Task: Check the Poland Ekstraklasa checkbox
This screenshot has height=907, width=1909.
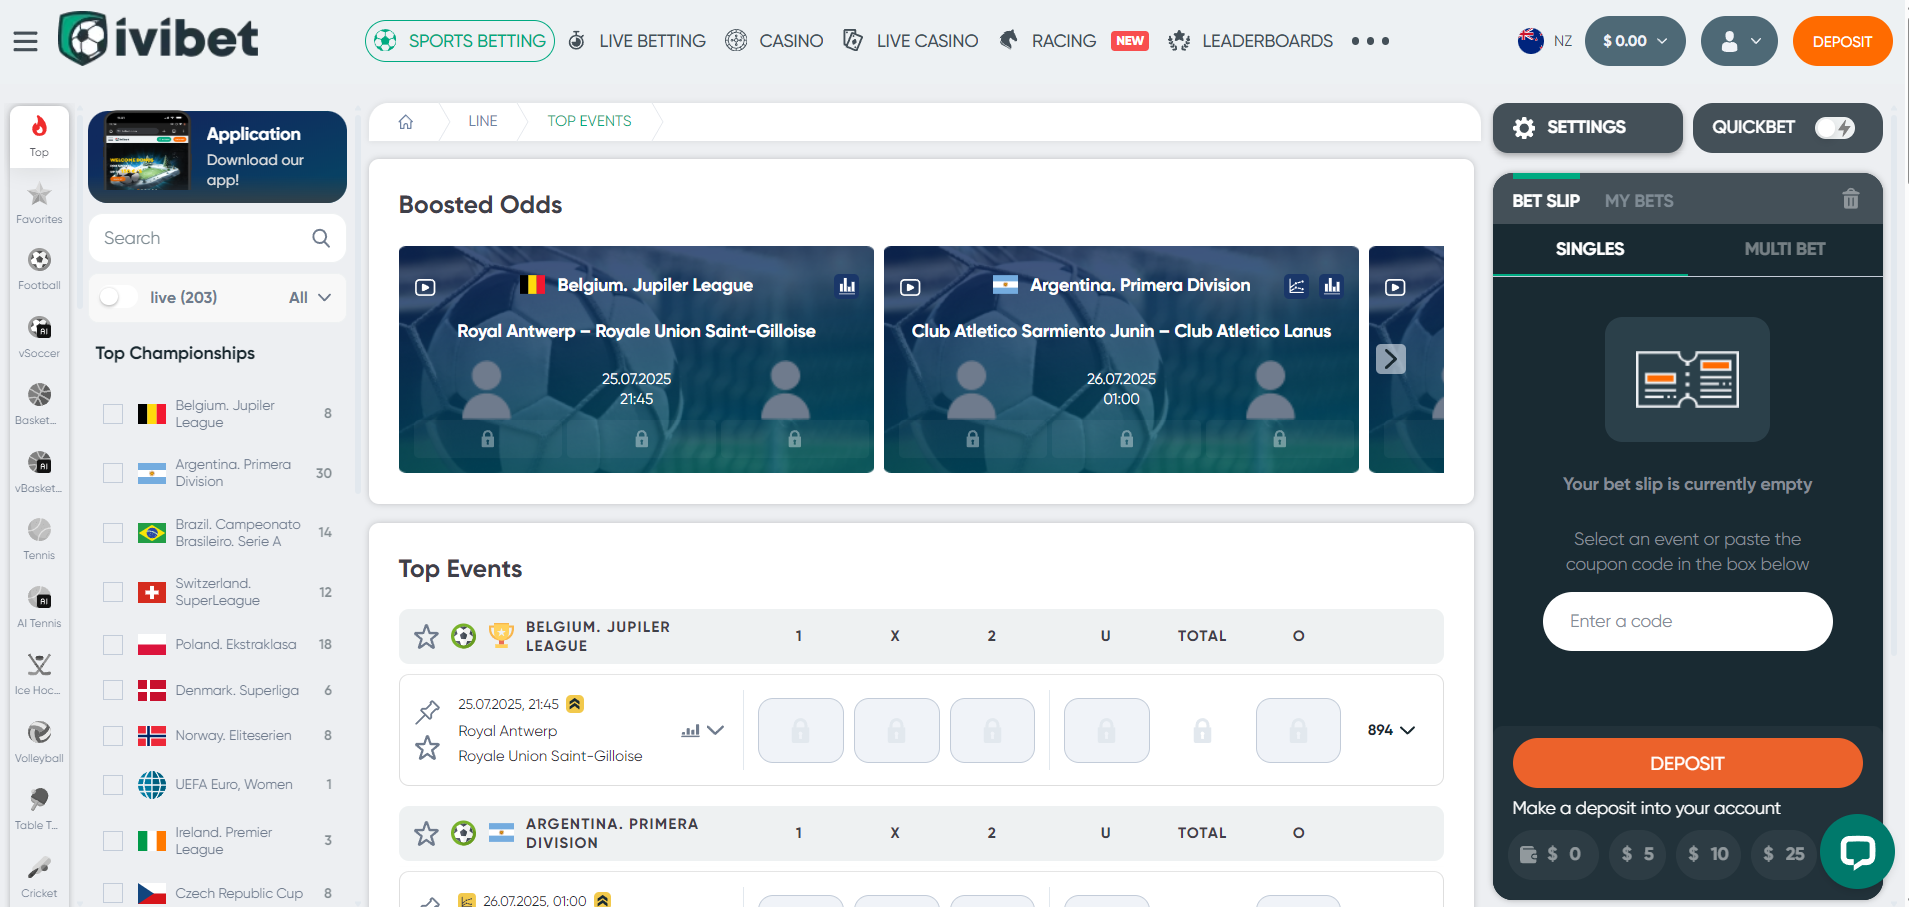Action: tap(113, 645)
